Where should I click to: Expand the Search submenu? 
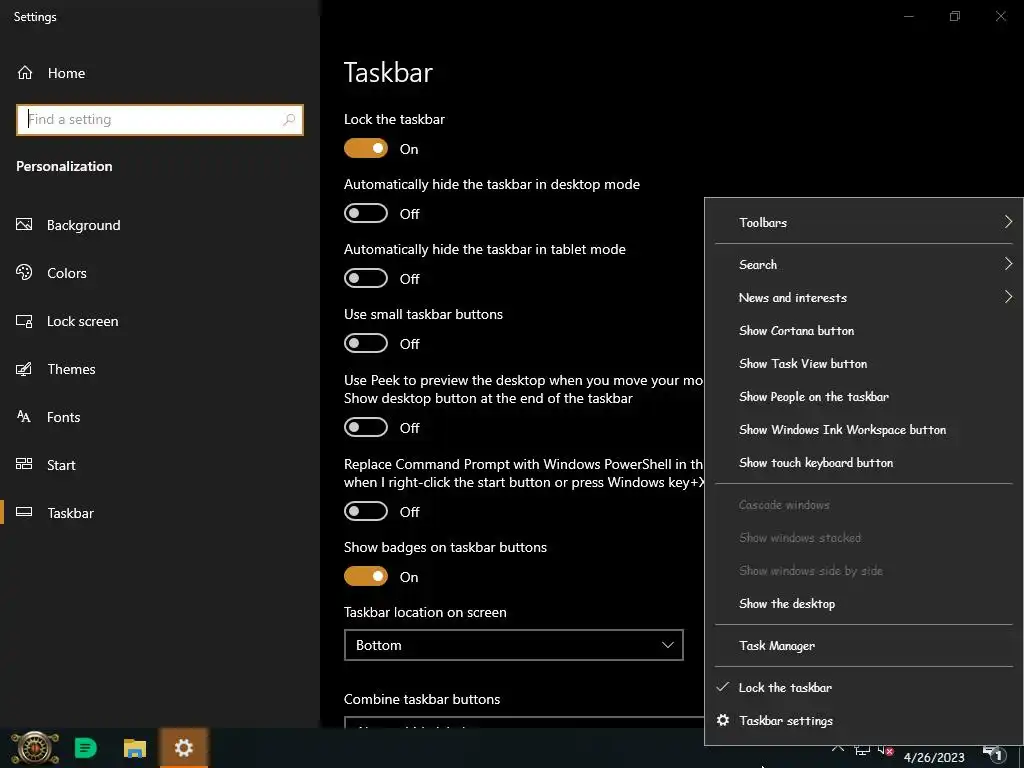[863, 264]
